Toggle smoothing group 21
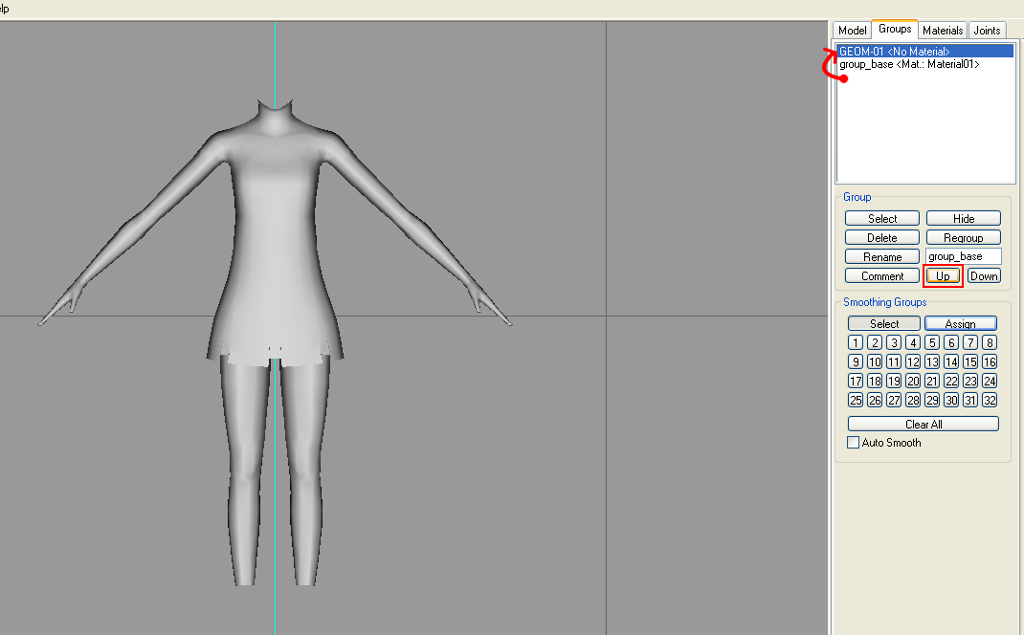Viewport: 1024px width, 635px height. 932,381
